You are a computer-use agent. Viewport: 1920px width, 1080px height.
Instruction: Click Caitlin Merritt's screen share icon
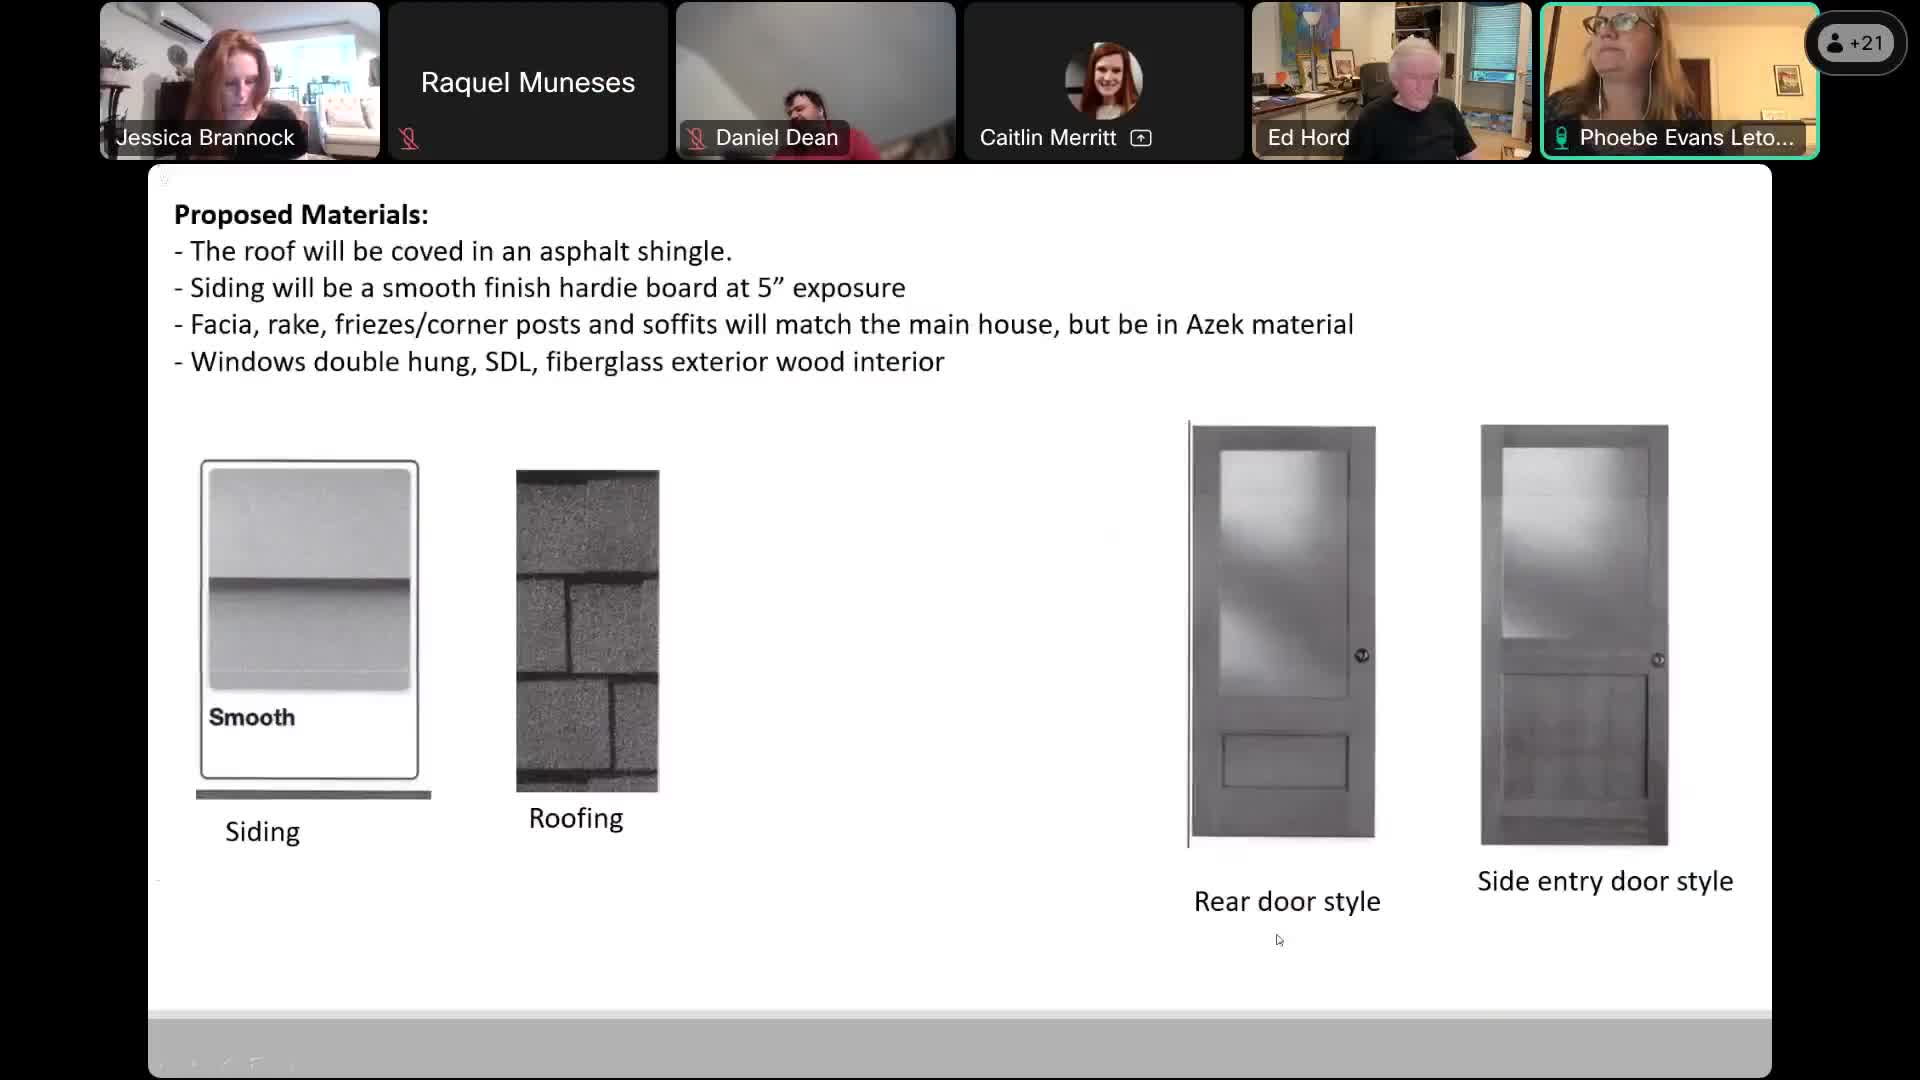pyautogui.click(x=1141, y=138)
